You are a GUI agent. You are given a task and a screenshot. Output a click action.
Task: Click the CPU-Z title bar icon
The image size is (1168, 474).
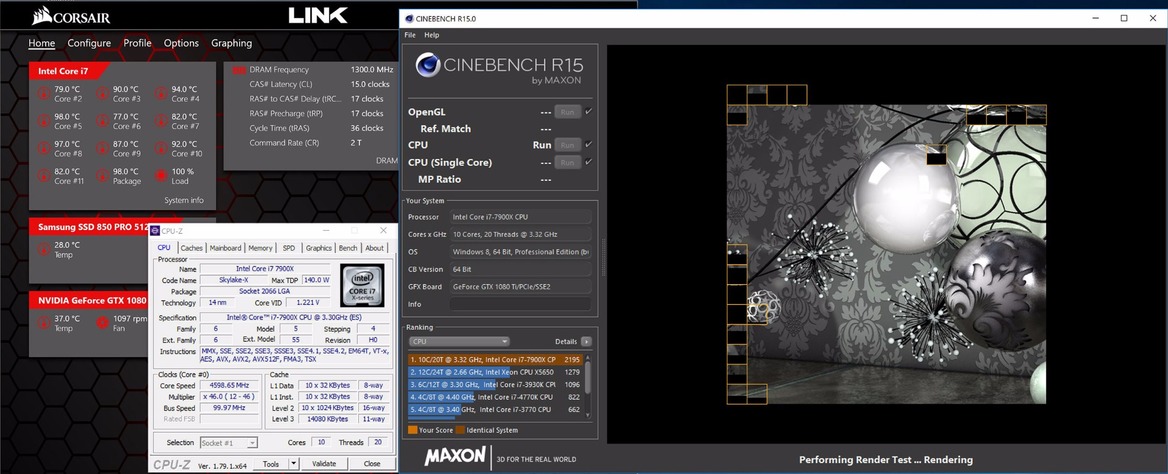tap(155, 231)
